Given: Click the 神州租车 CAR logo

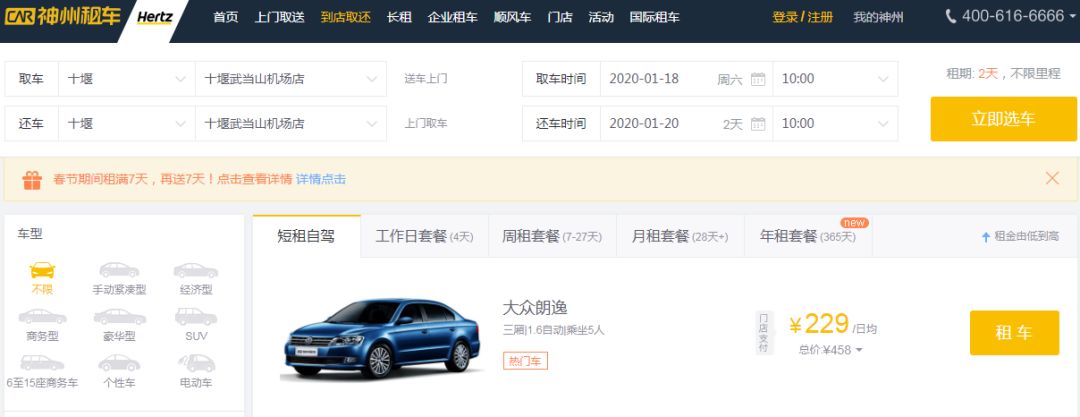Looking at the screenshot, I should pyautogui.click(x=63, y=17).
